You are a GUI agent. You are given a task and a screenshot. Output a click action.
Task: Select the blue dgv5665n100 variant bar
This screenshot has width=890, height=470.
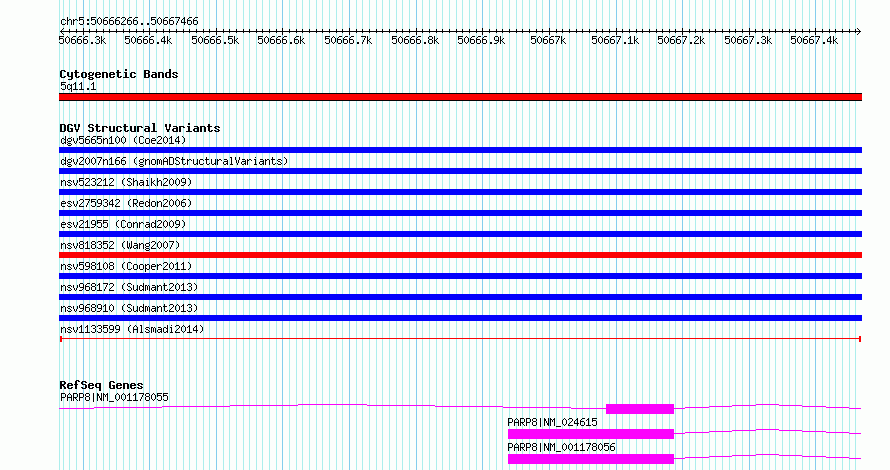point(460,150)
